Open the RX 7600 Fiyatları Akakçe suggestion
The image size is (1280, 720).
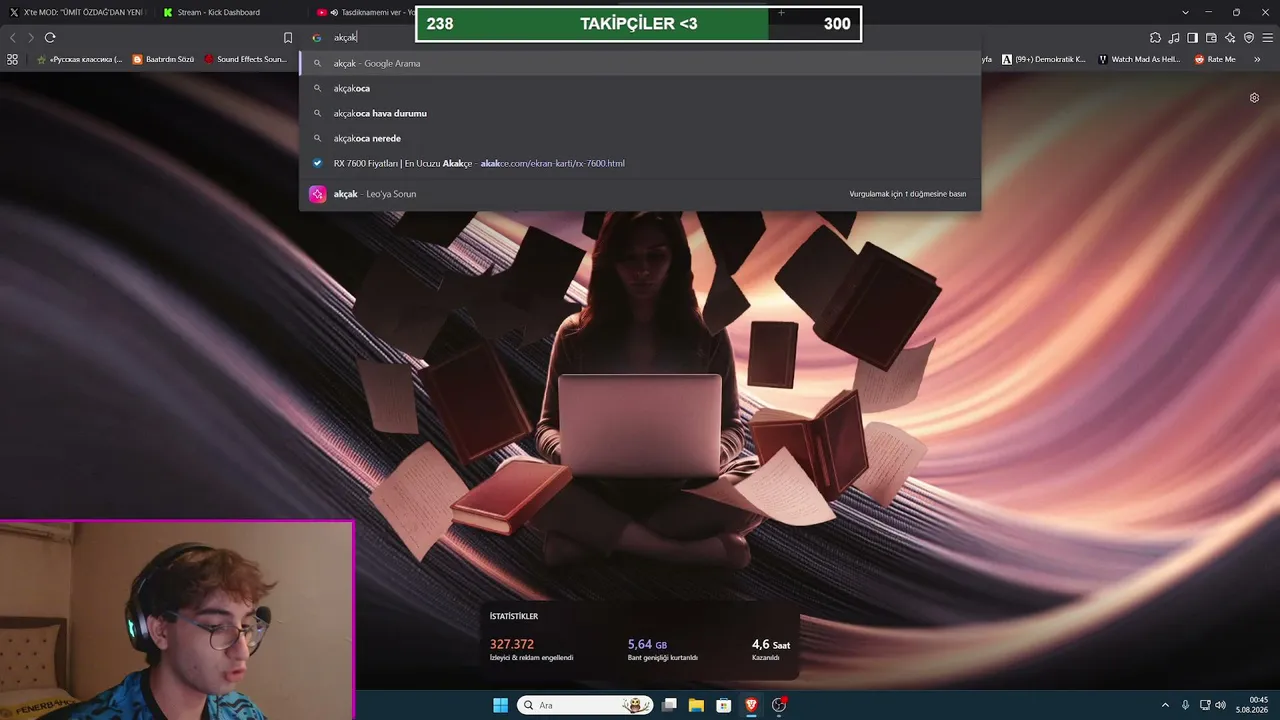pyautogui.click(x=640, y=163)
